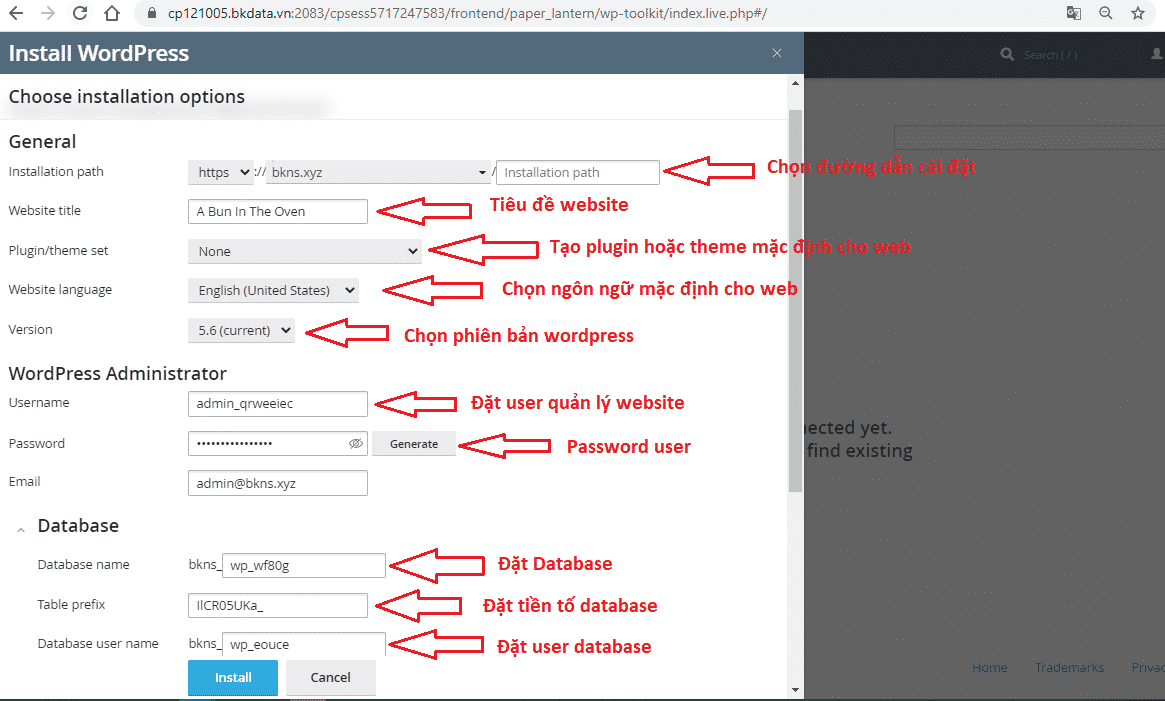Open the Home link in cPanel footer
This screenshot has width=1165, height=701.
[x=990, y=668]
